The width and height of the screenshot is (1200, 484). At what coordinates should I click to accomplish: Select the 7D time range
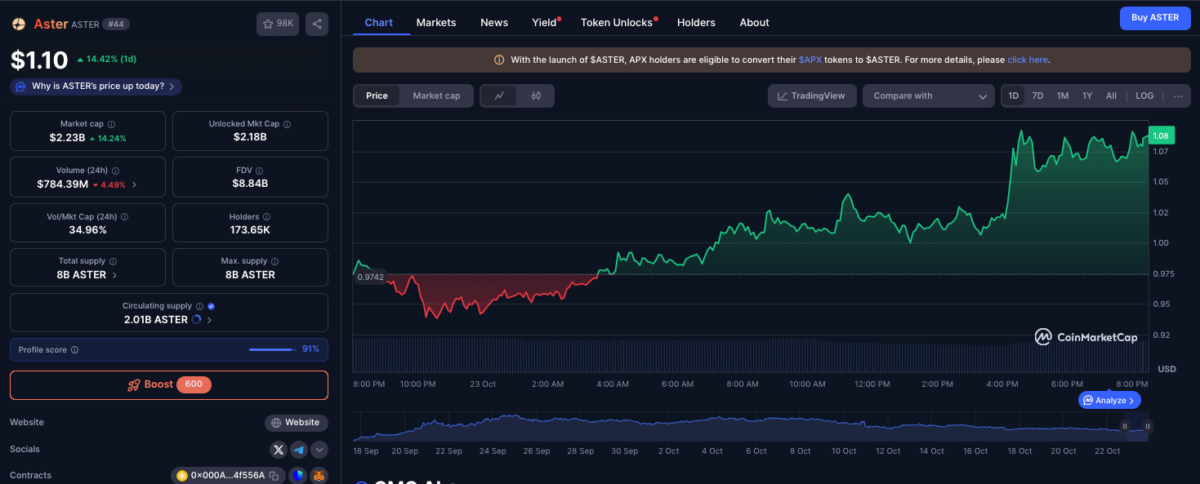[1038, 96]
